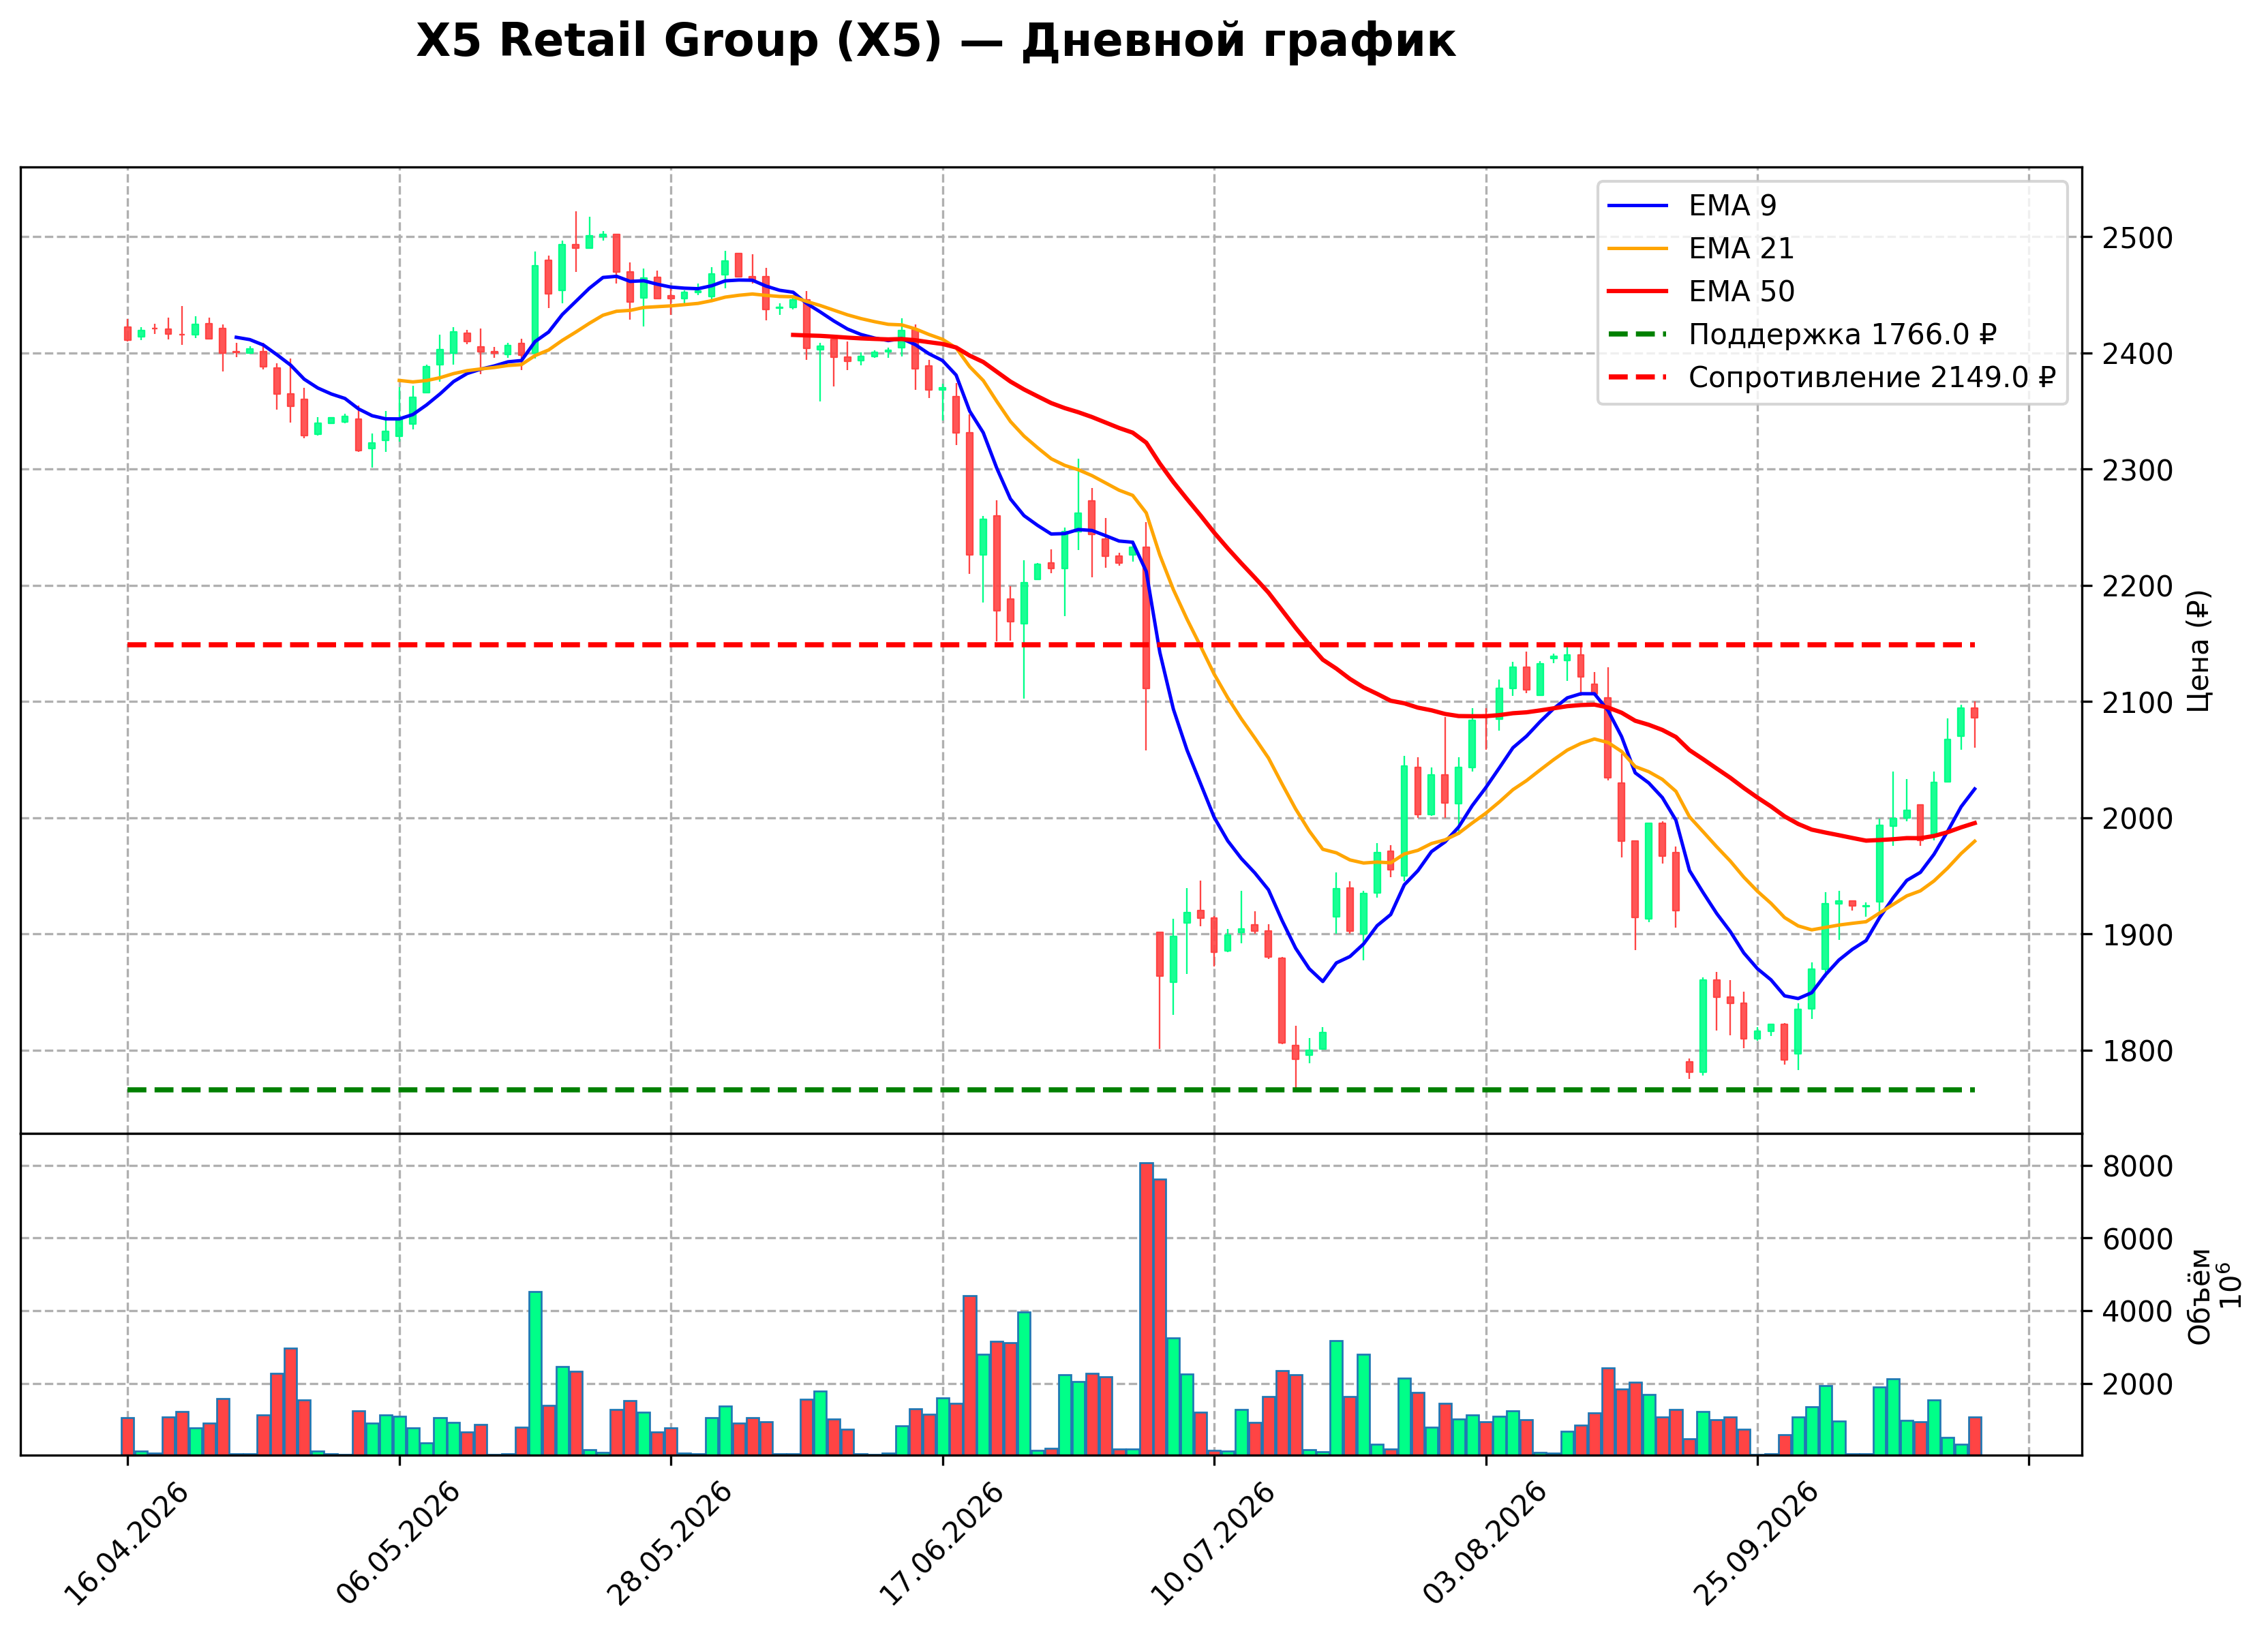Click the 2300 price axis label
2268x1631 pixels.
tap(2137, 470)
